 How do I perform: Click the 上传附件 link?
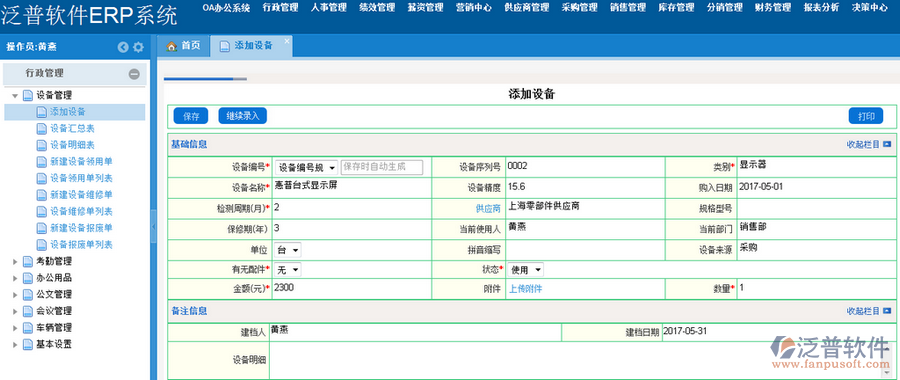point(526,289)
